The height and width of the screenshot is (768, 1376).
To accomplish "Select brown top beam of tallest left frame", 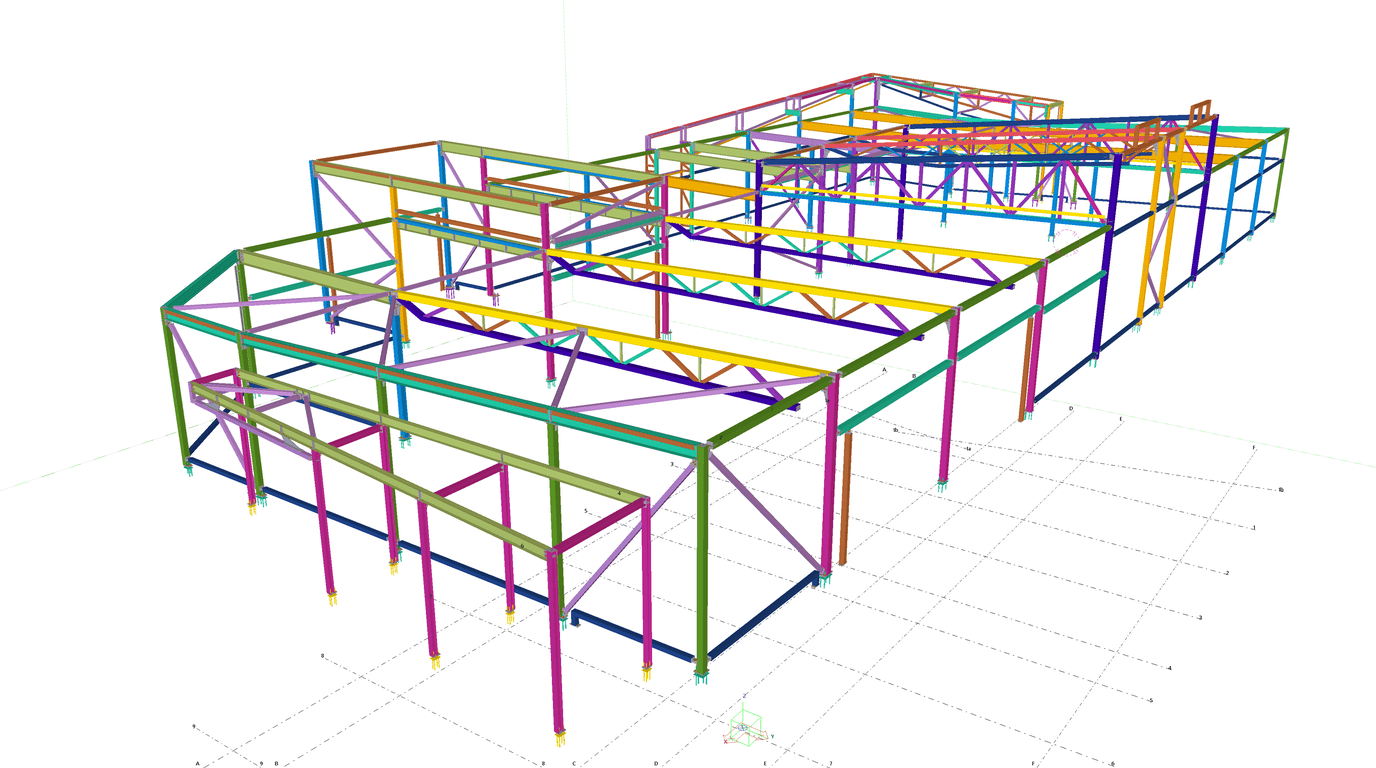I will pyautogui.click(x=375, y=151).
